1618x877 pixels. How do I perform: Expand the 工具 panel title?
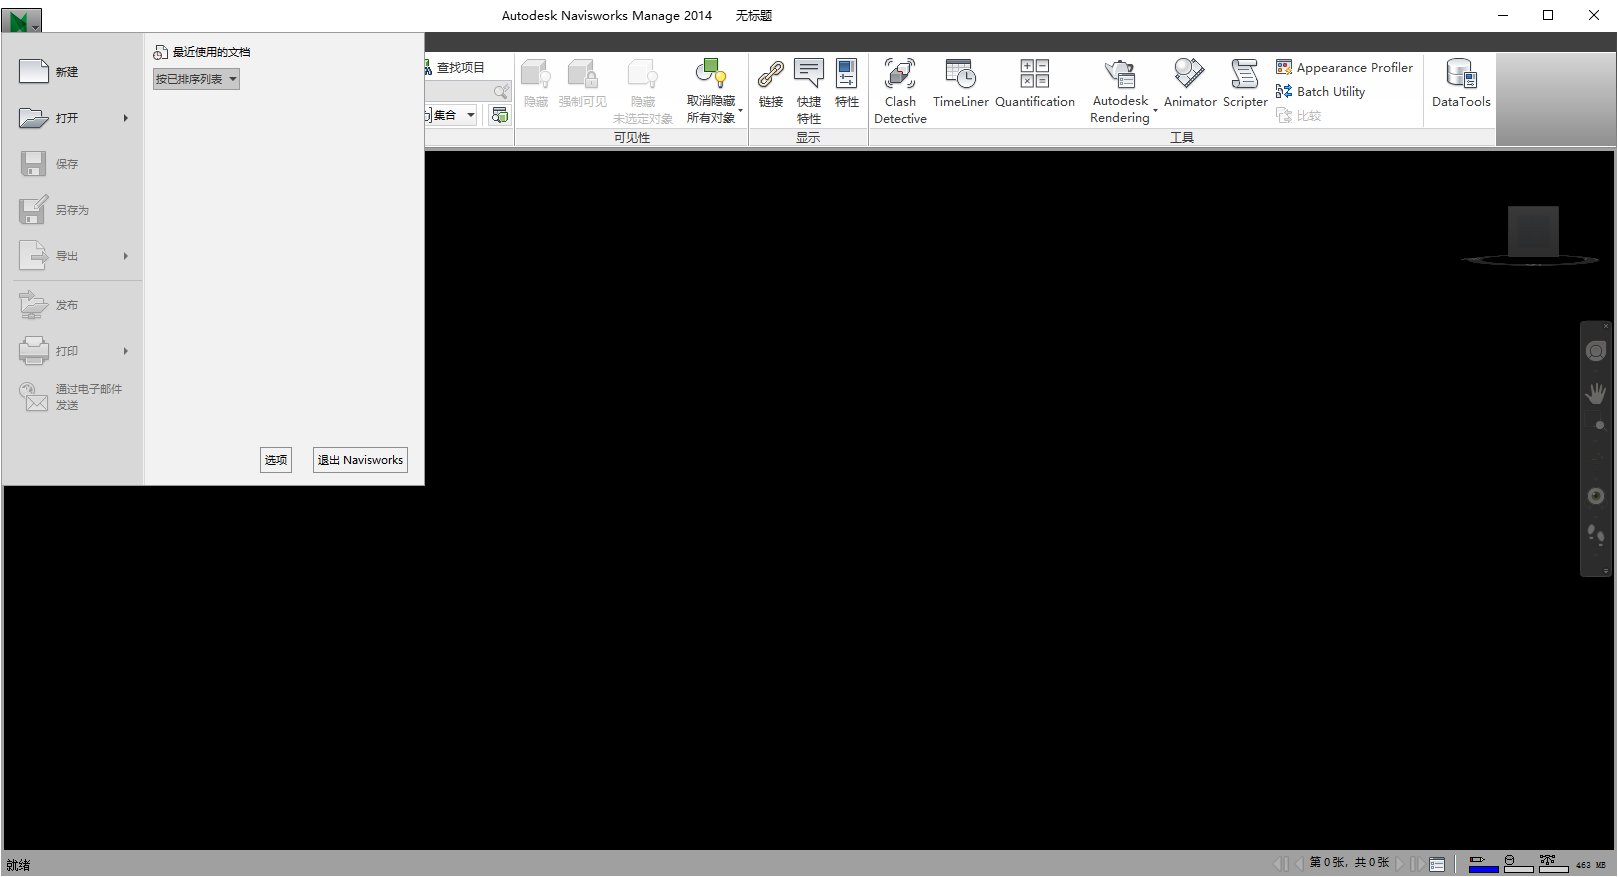pyautogui.click(x=1182, y=138)
